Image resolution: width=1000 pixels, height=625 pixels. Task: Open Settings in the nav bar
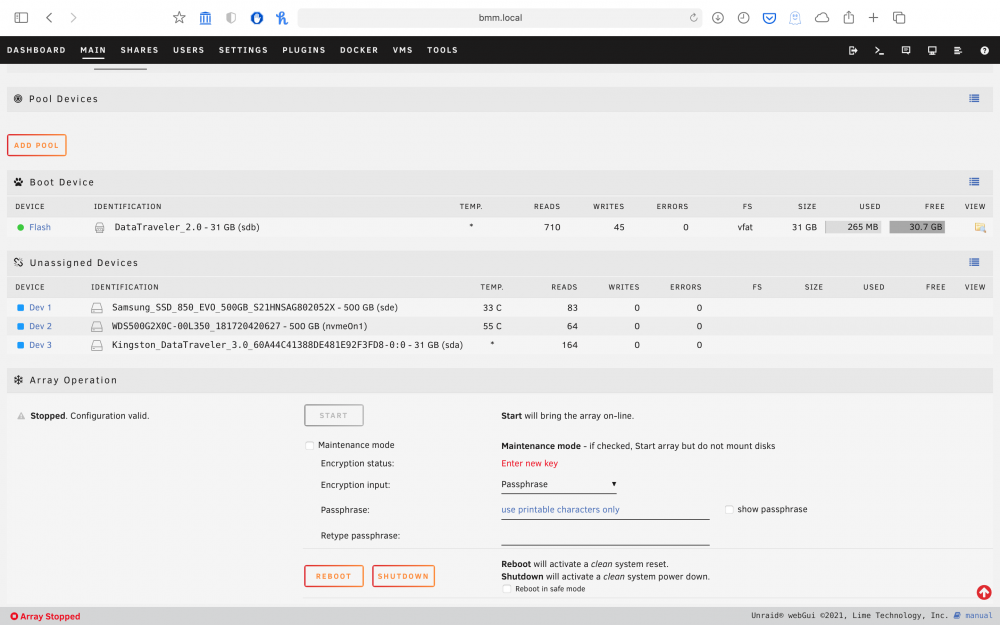tap(243, 50)
